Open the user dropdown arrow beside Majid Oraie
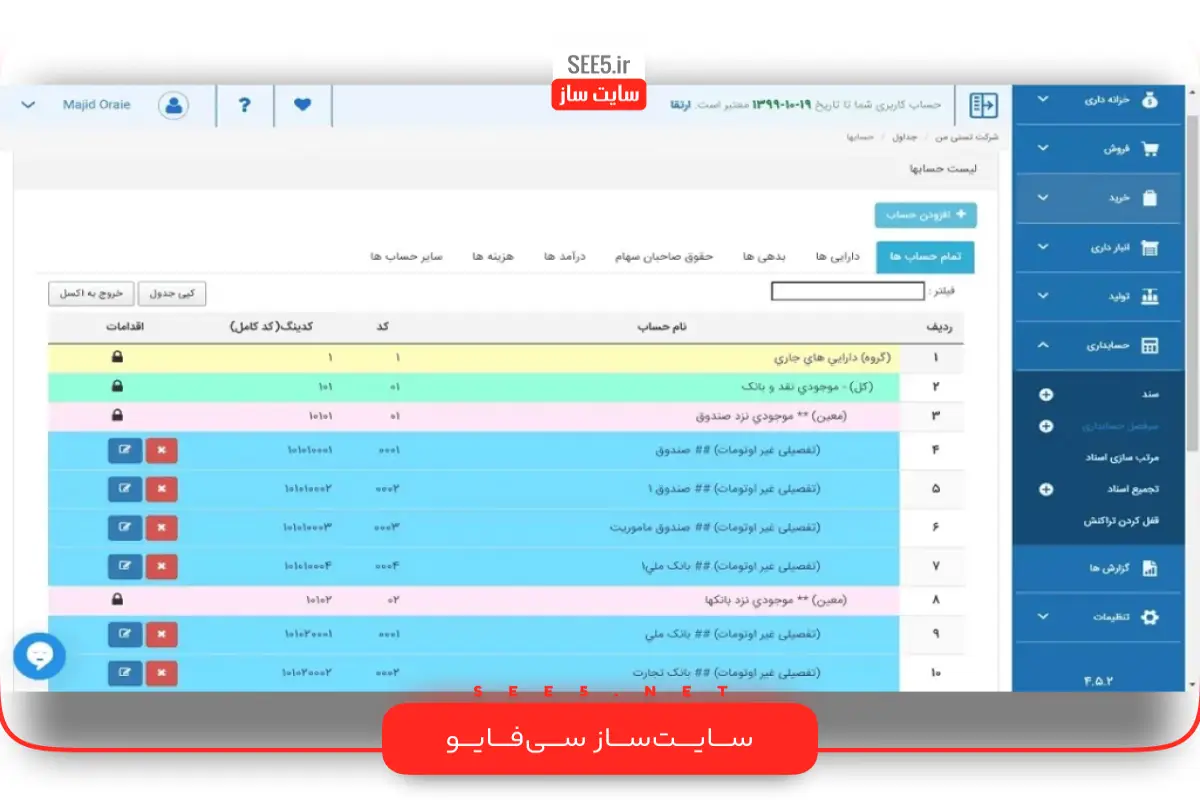Image resolution: width=1200 pixels, height=800 pixels. click(x=28, y=105)
